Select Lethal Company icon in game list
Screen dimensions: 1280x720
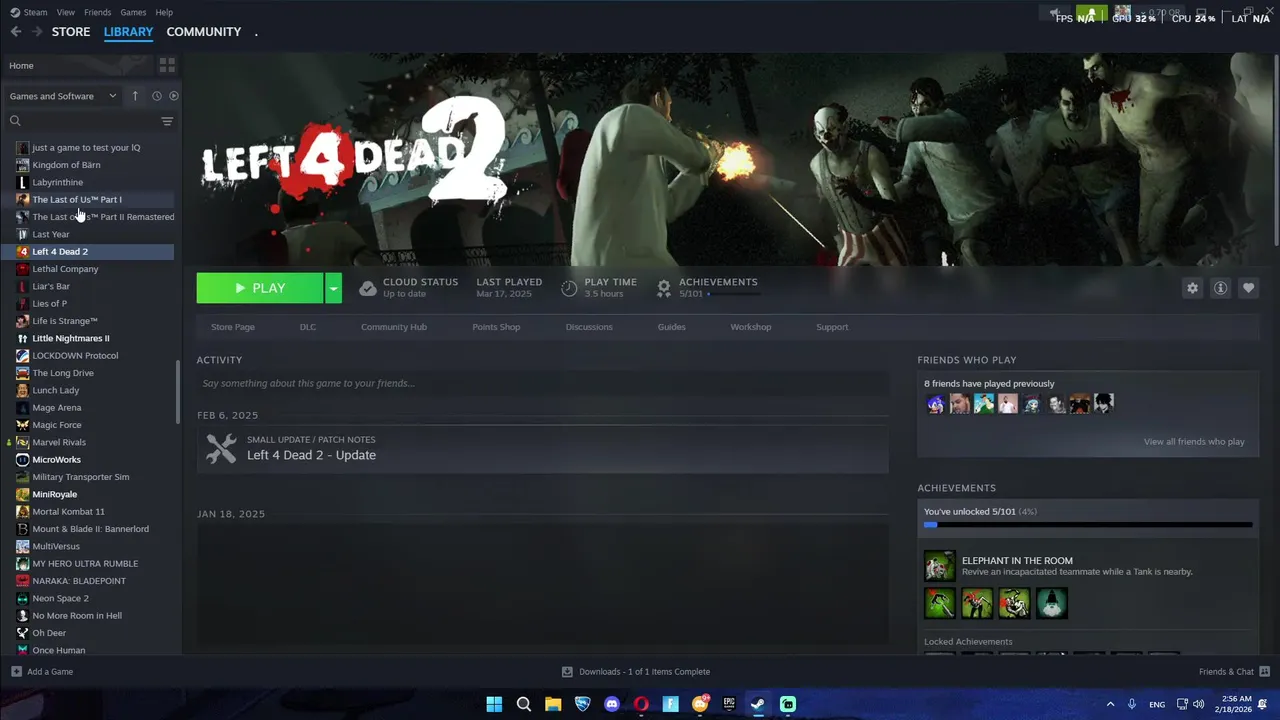(22, 269)
